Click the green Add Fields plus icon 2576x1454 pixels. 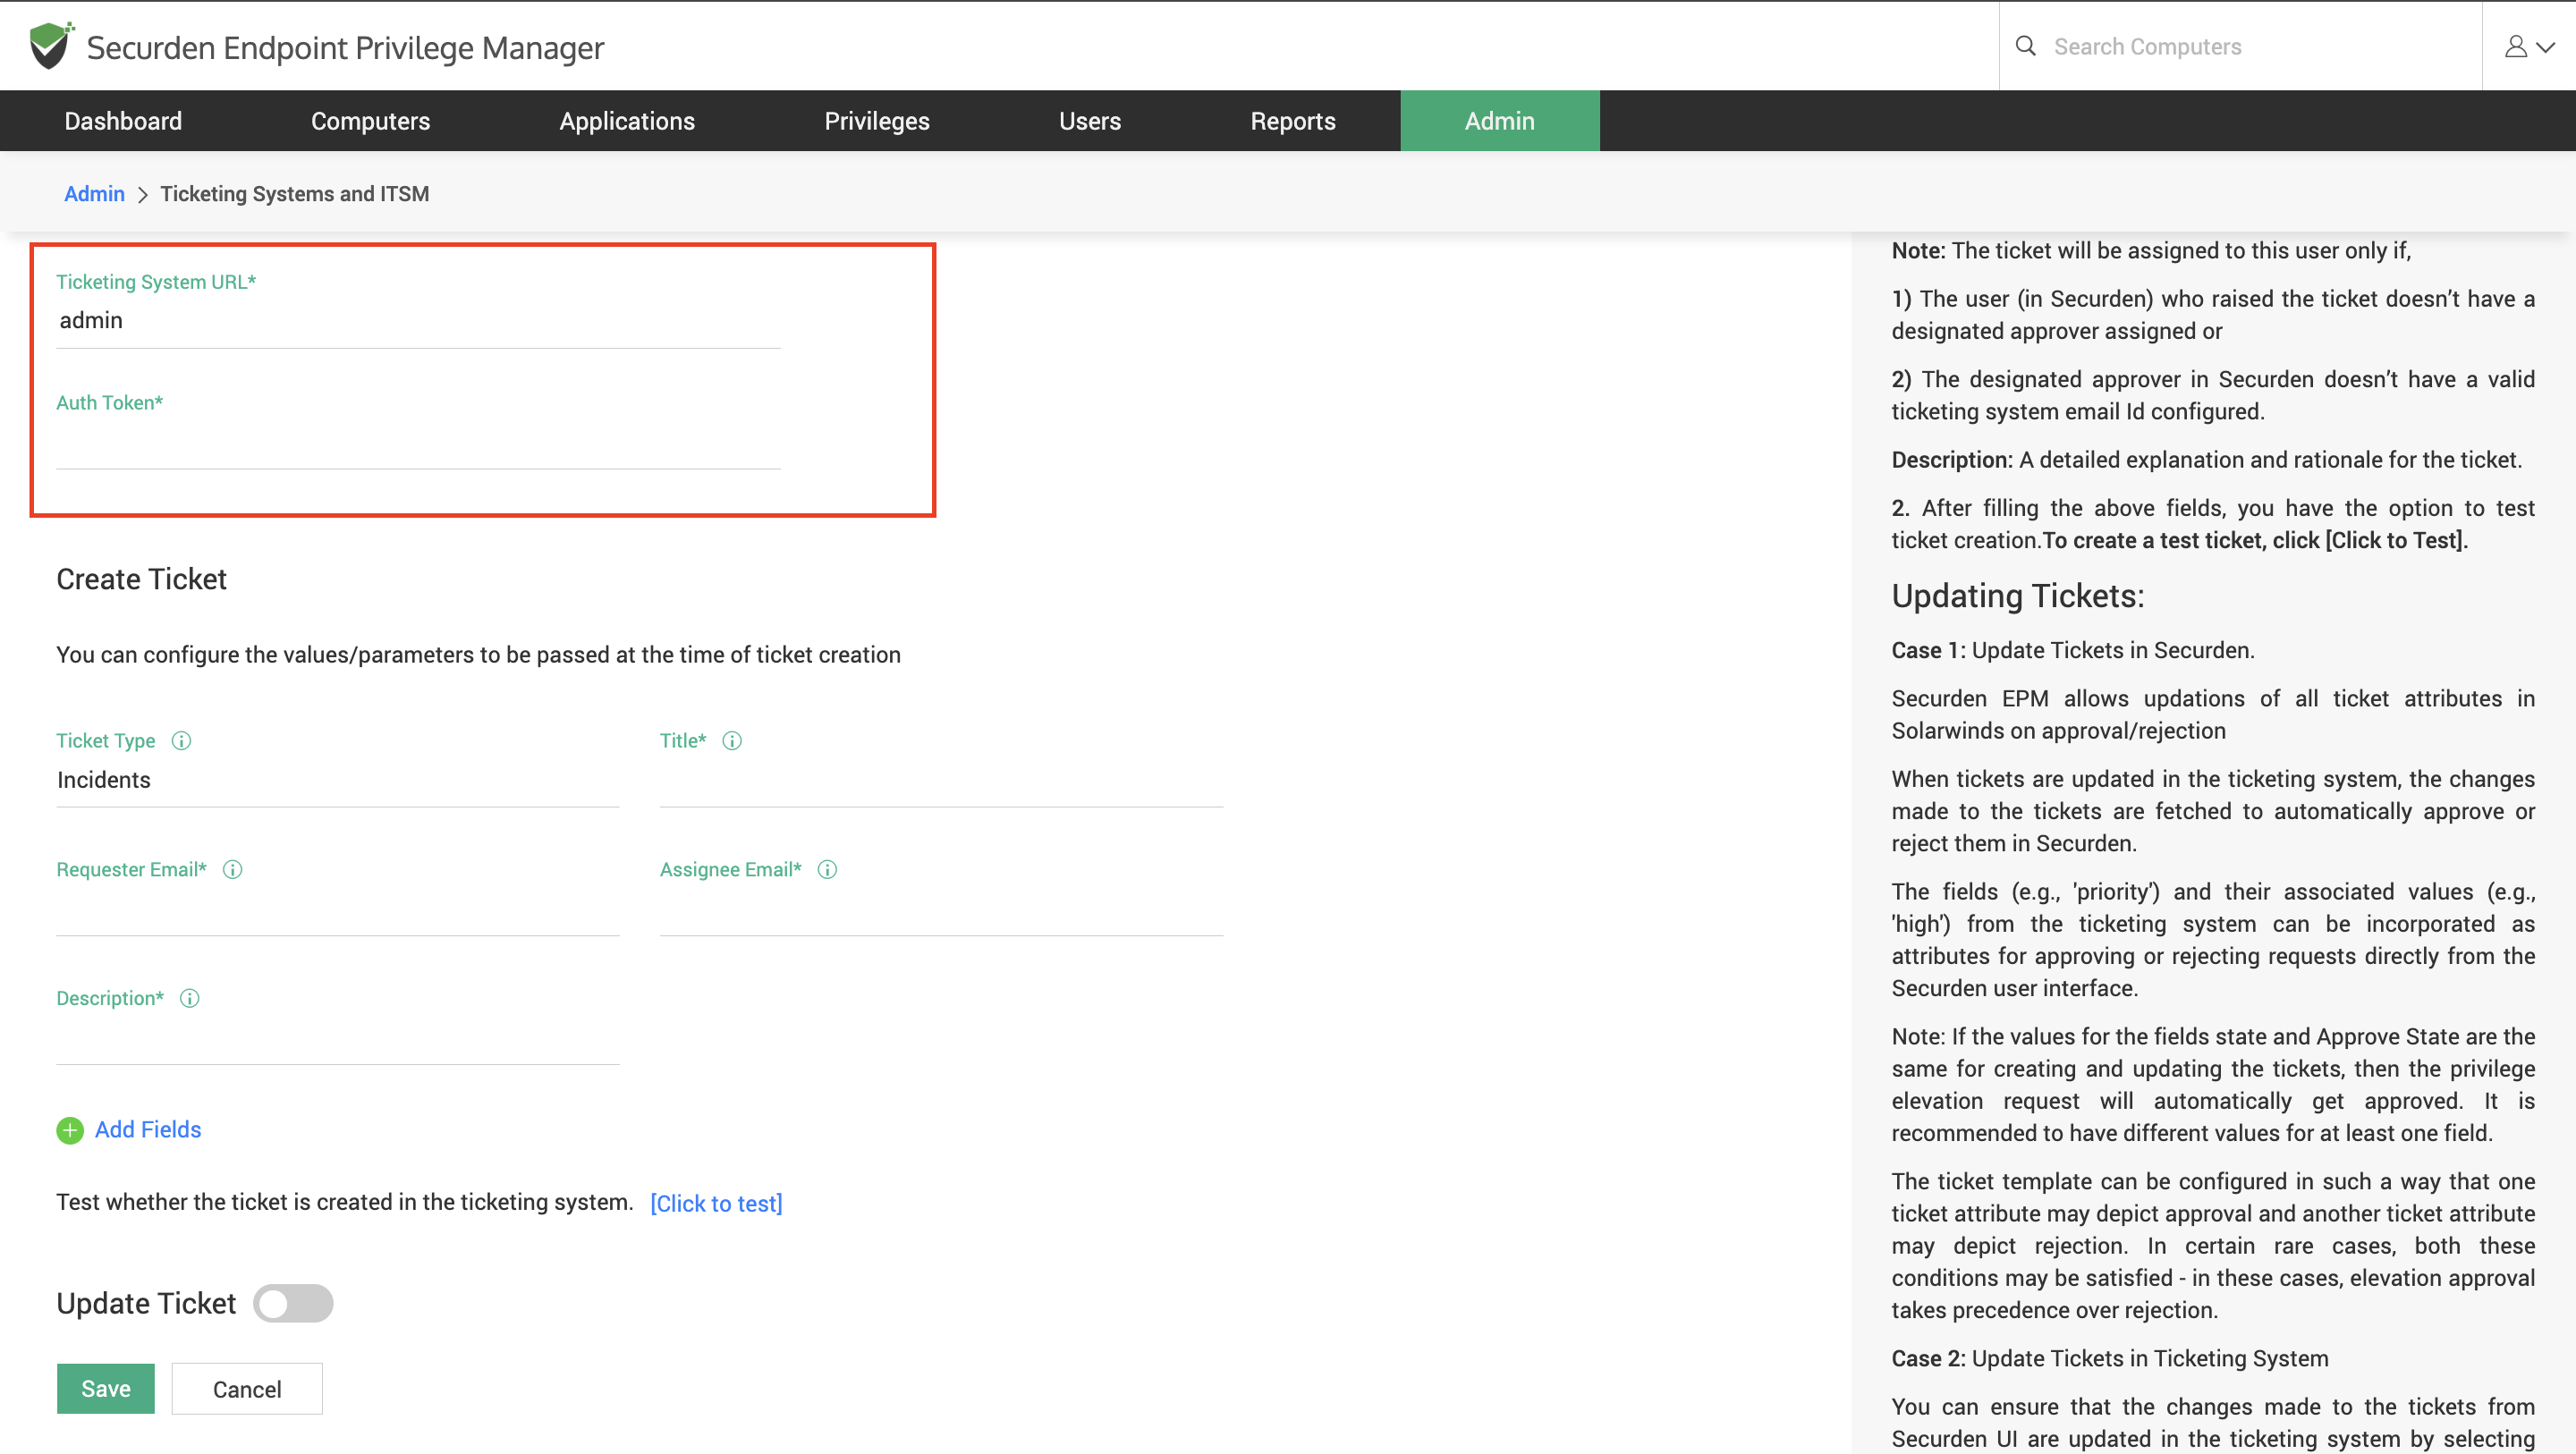(x=70, y=1130)
